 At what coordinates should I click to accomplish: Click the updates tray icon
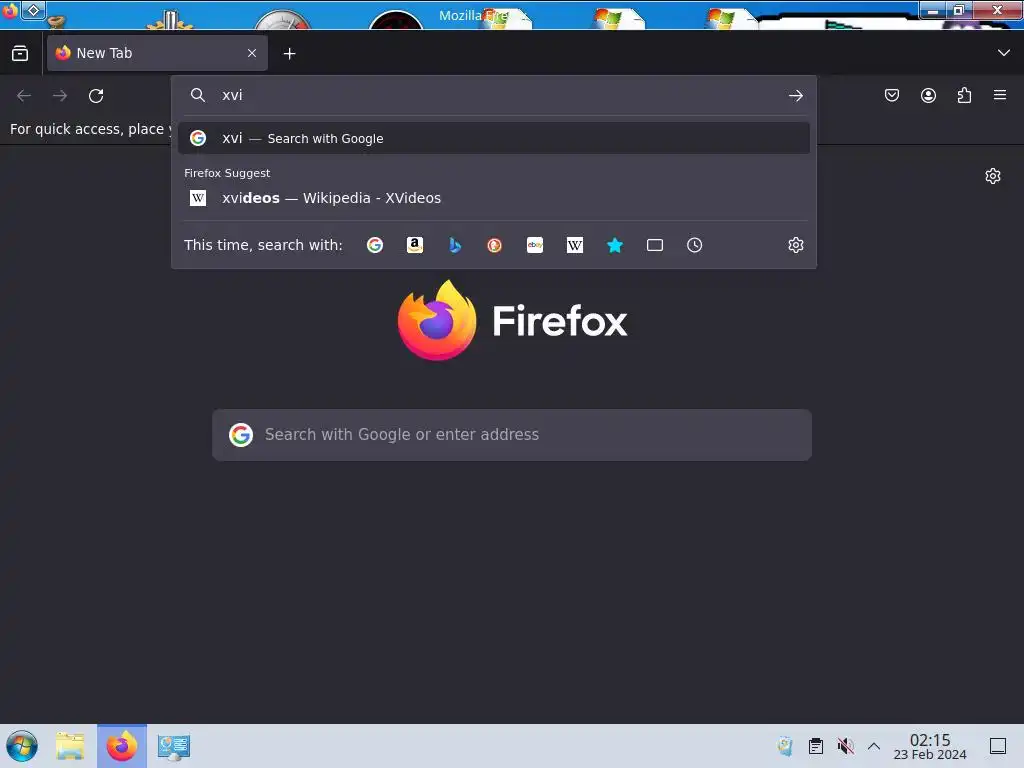pyautogui.click(x=785, y=746)
